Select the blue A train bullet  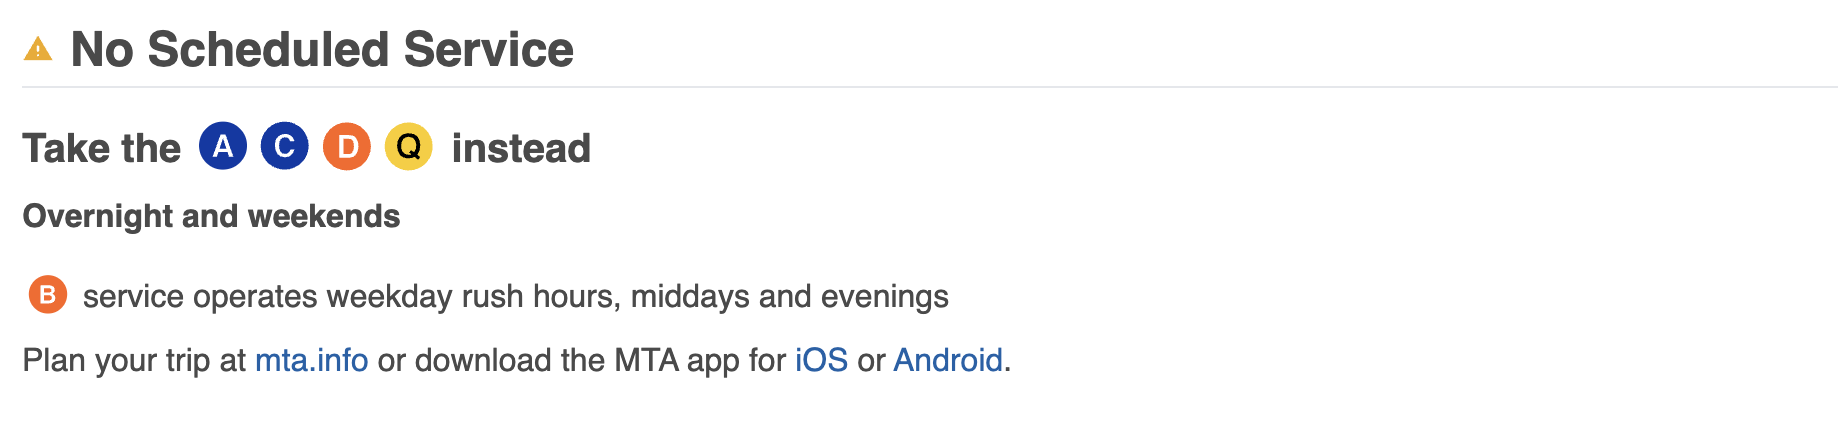point(223,147)
